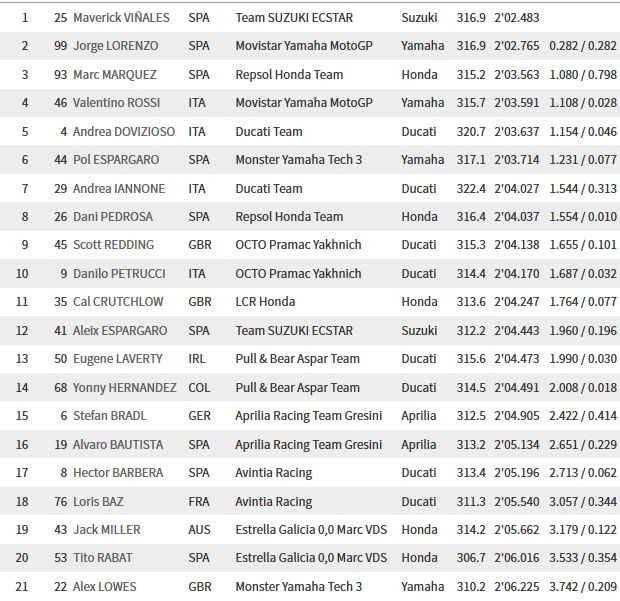This screenshot has height=601, width=620.
Task: Select Scott REDDING rider name
Action: point(113,245)
